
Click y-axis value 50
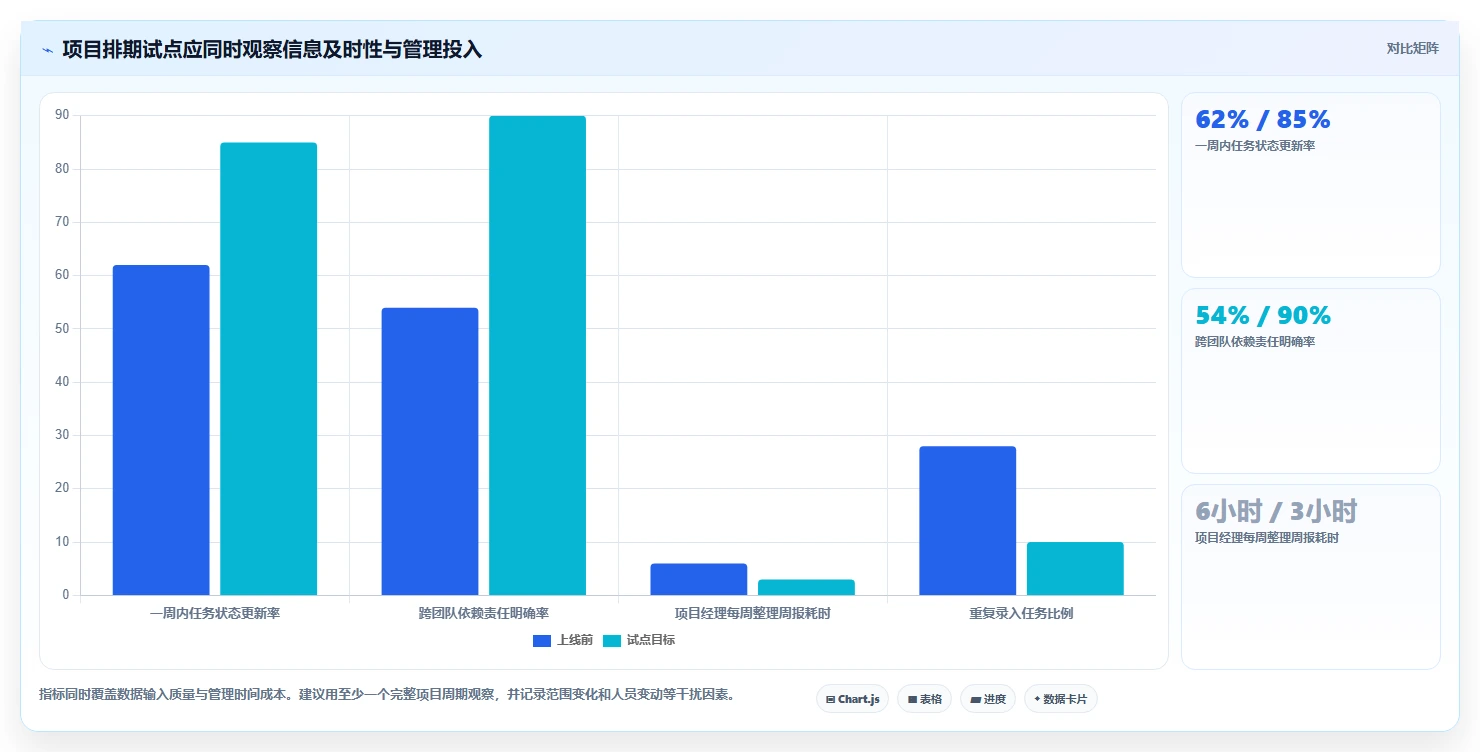coord(62,328)
